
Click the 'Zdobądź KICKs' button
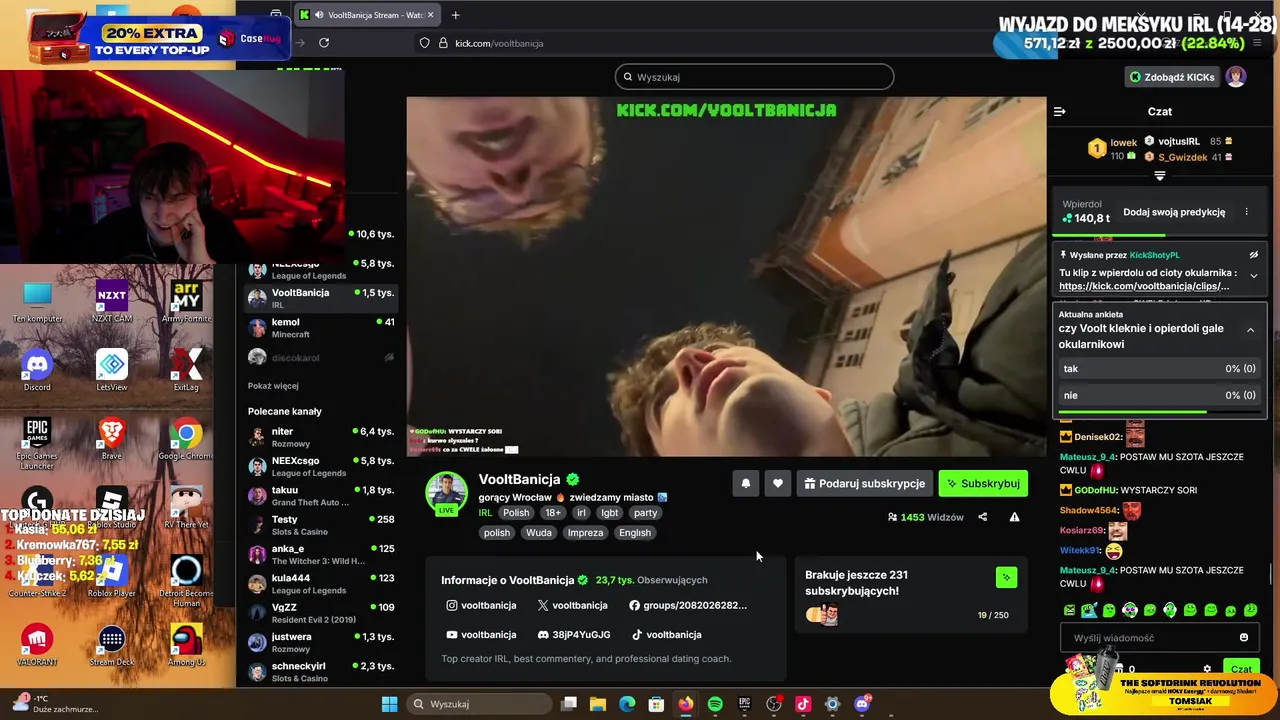coord(1172,77)
